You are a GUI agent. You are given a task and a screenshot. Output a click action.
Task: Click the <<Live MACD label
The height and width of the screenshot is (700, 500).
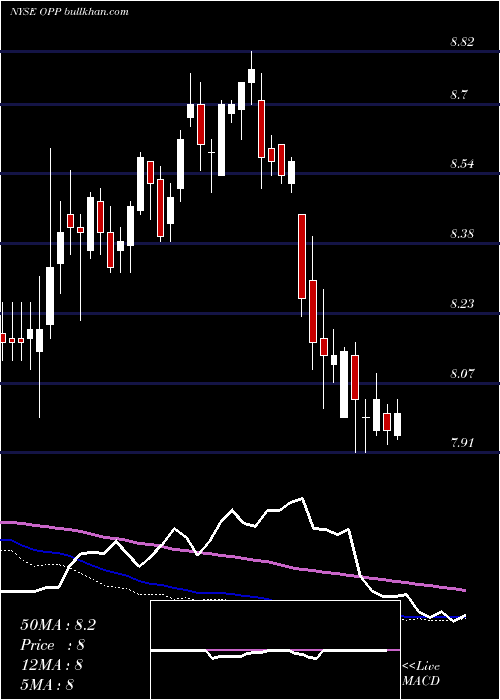pyautogui.click(x=421, y=673)
